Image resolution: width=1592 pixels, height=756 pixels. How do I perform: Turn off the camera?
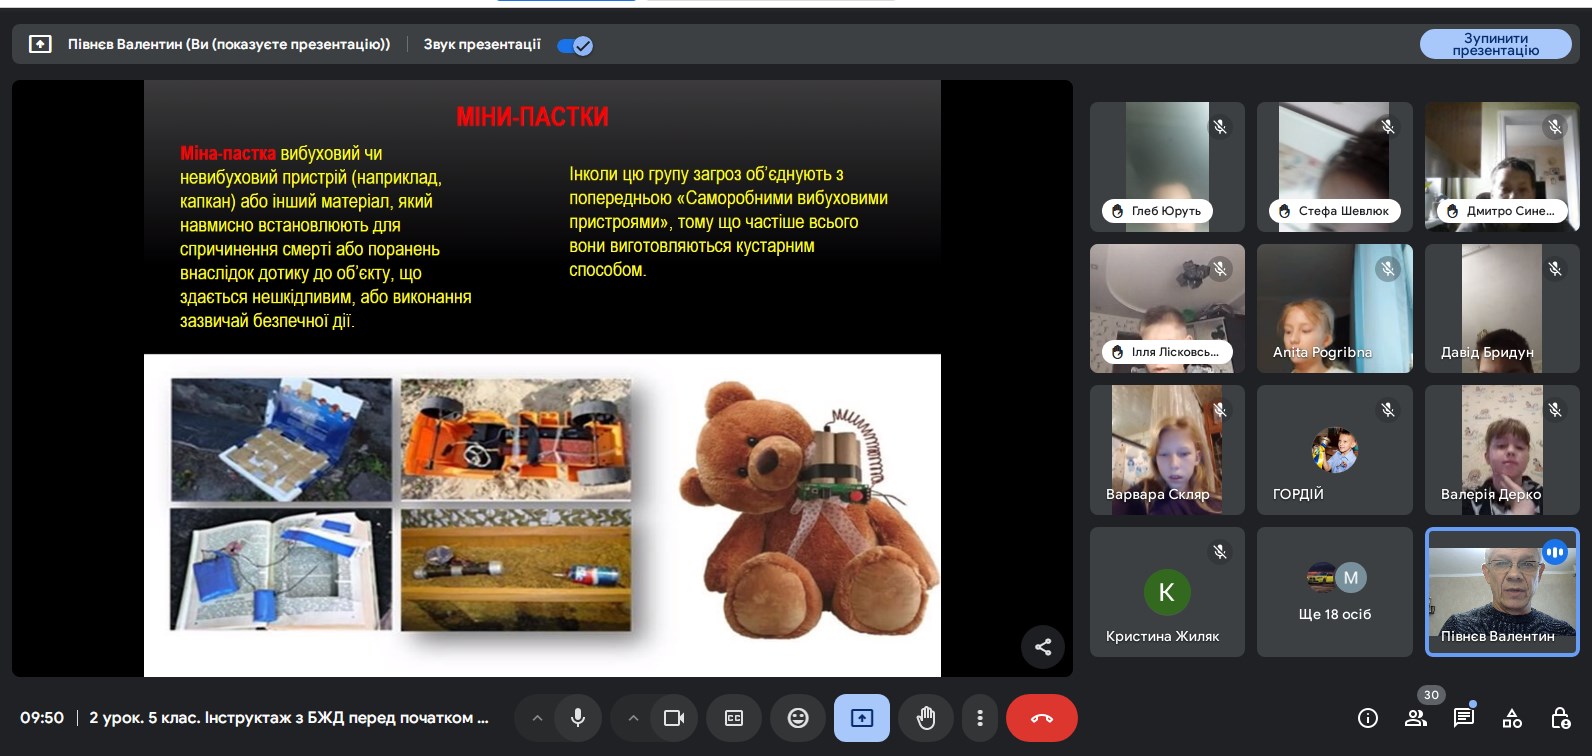674,718
